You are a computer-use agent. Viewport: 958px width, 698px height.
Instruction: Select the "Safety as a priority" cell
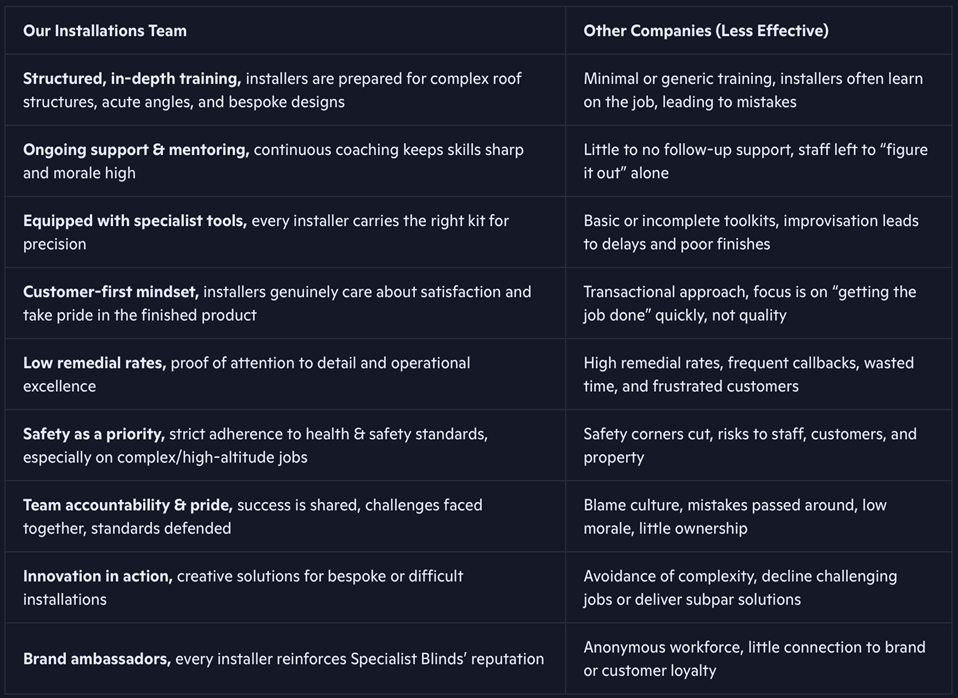255,445
